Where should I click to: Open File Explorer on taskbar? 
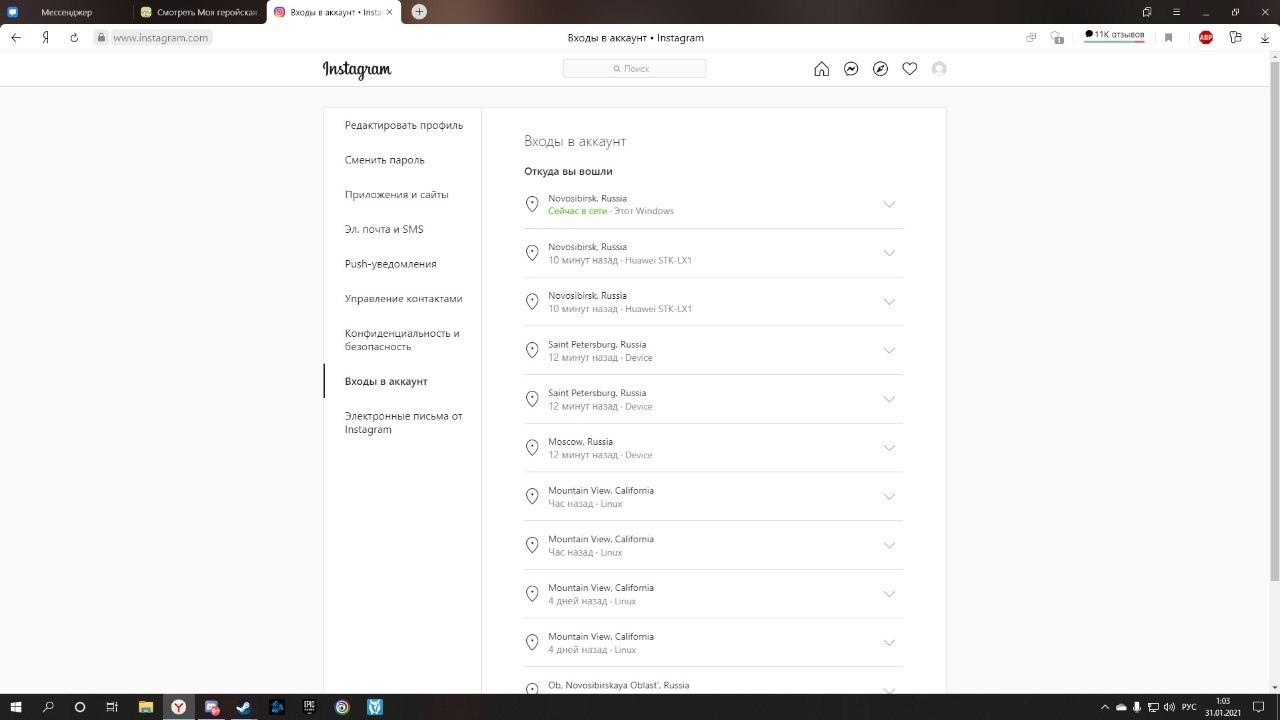tap(145, 707)
